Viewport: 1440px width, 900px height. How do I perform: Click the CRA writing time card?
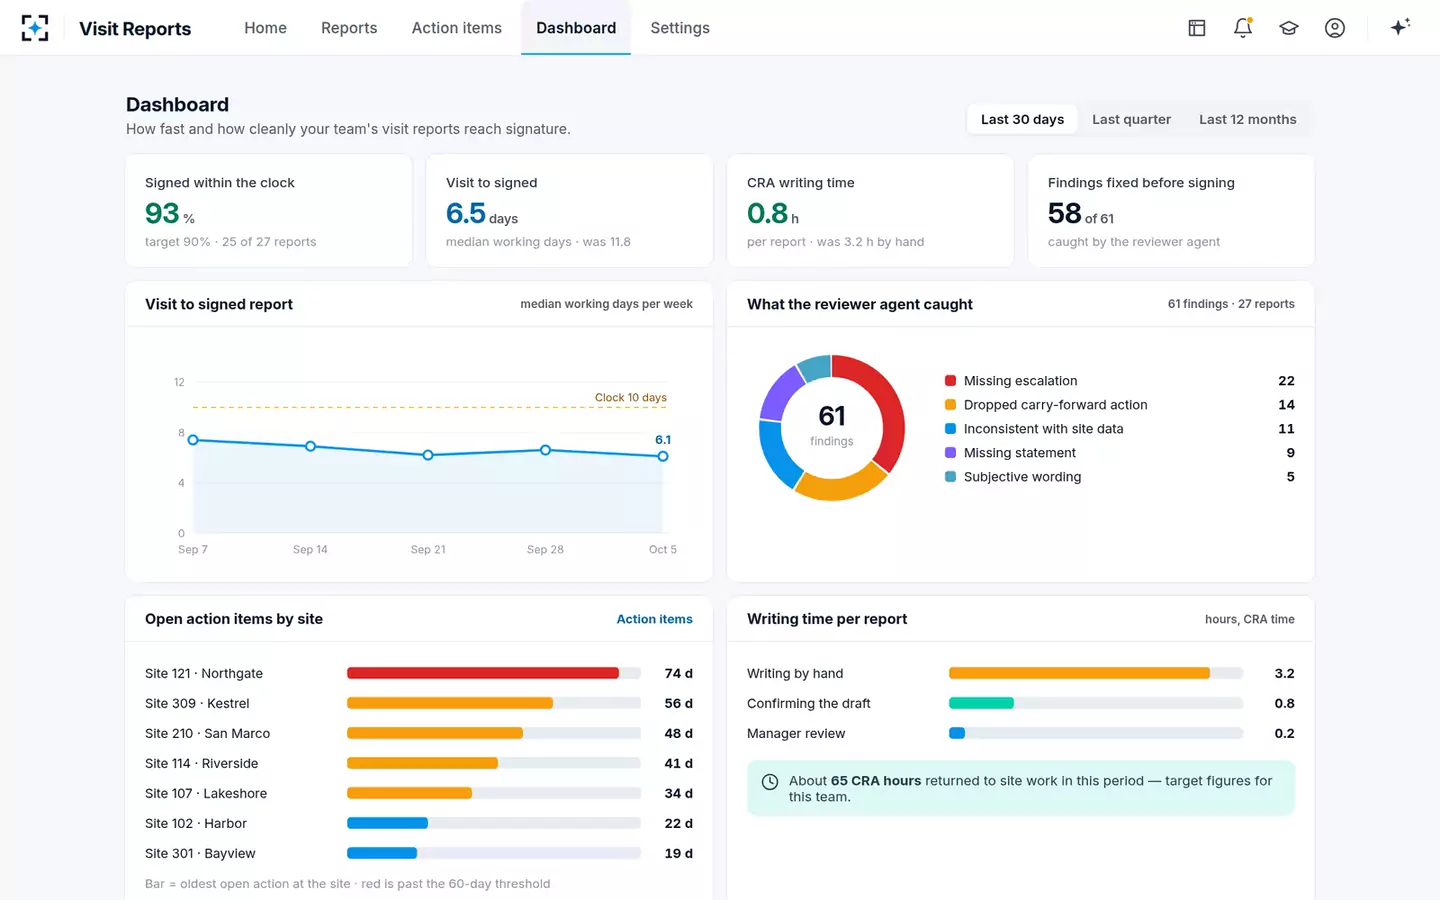point(871,211)
